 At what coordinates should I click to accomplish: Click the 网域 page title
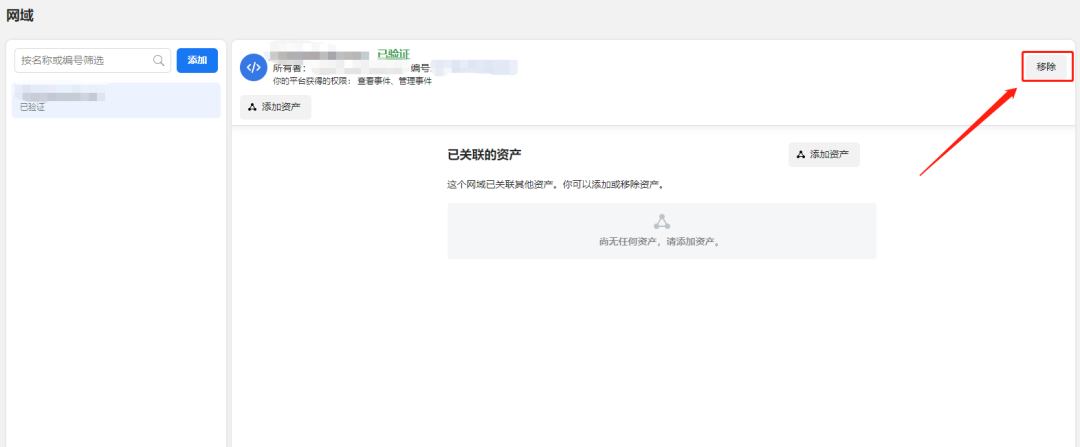pyautogui.click(x=20, y=15)
